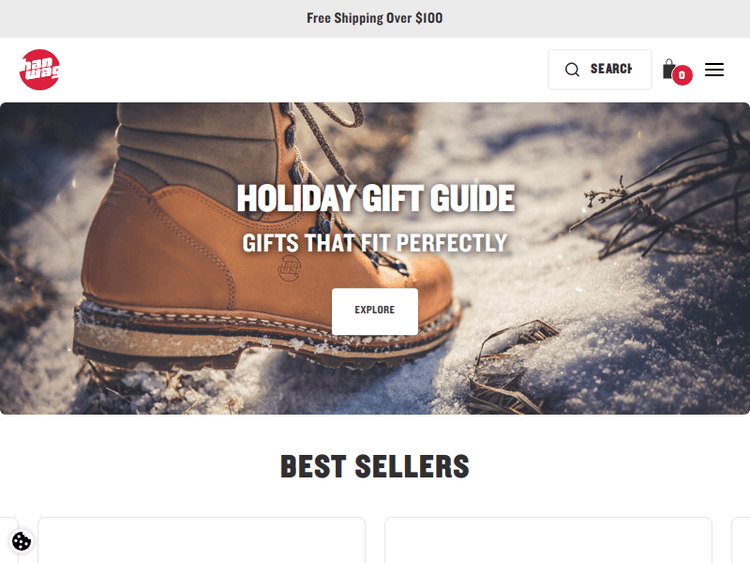The height and width of the screenshot is (563, 750).
Task: Open the second full best seller card
Action: pos(548,540)
